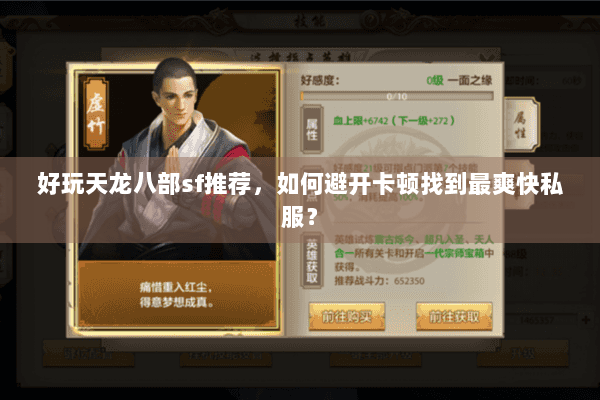
Task: Select the 英雄获取 side label
Action: pyautogui.click(x=312, y=261)
